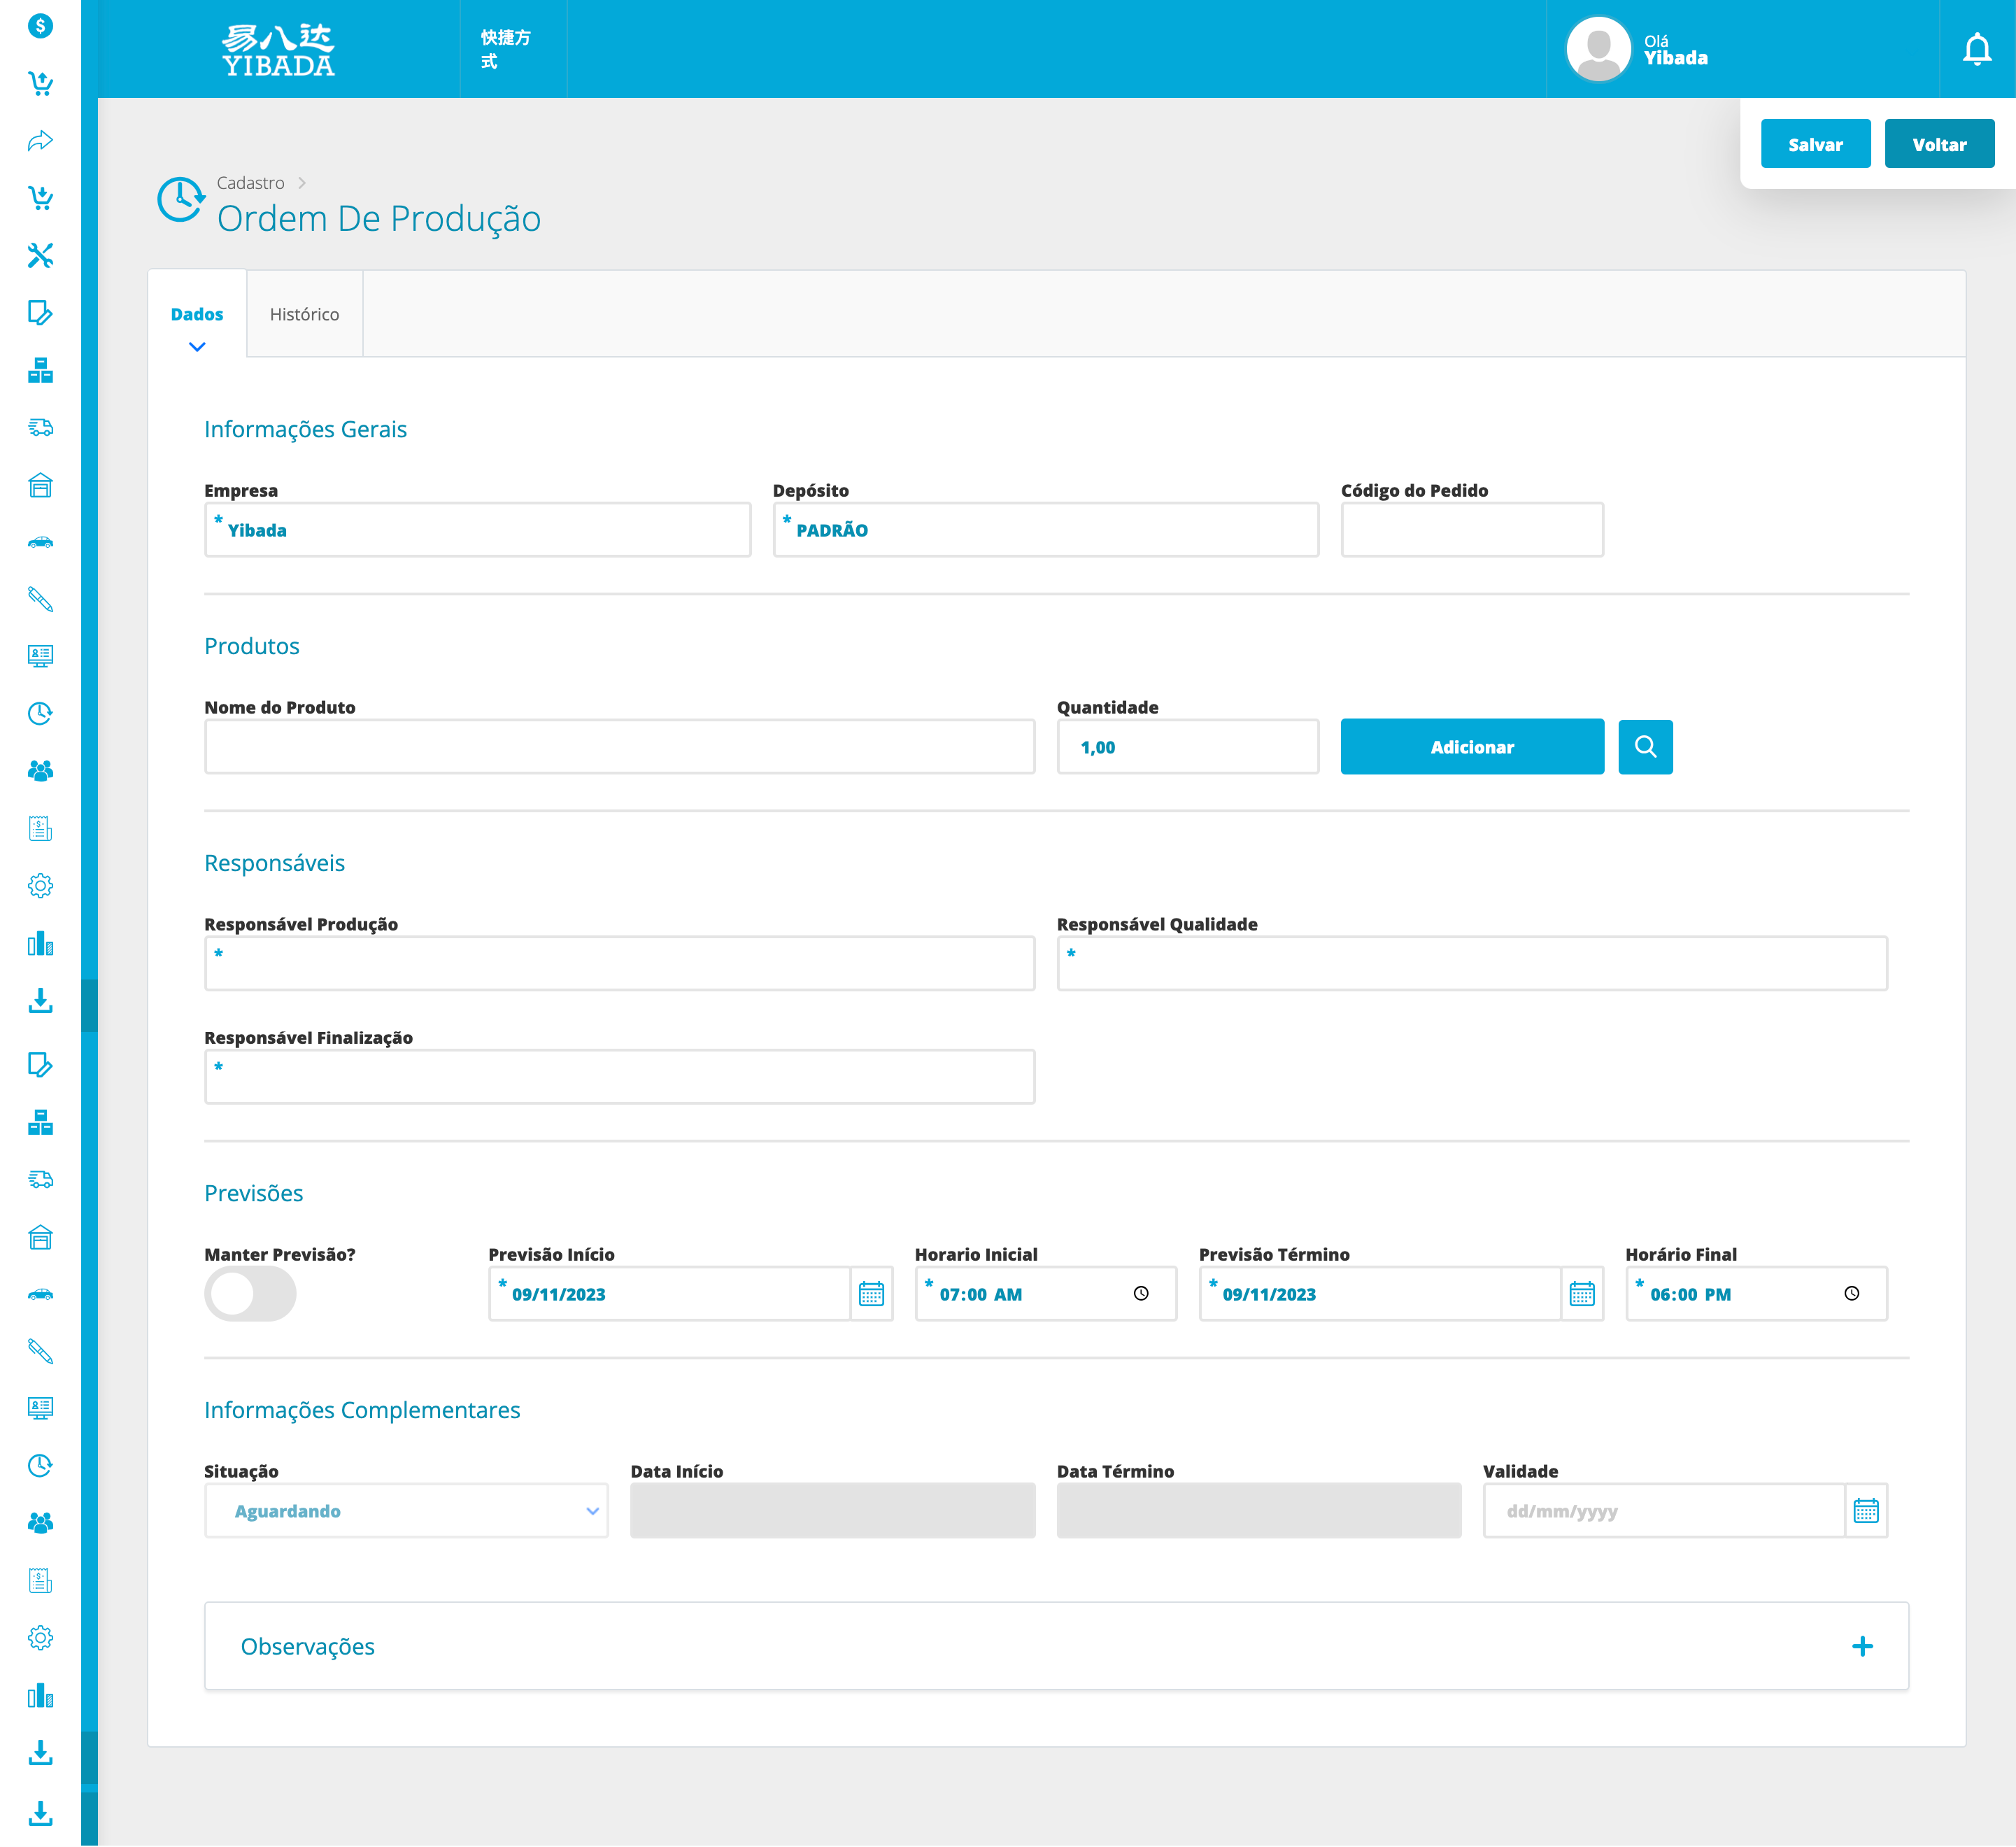Click the user avatar picture

[1598, 49]
